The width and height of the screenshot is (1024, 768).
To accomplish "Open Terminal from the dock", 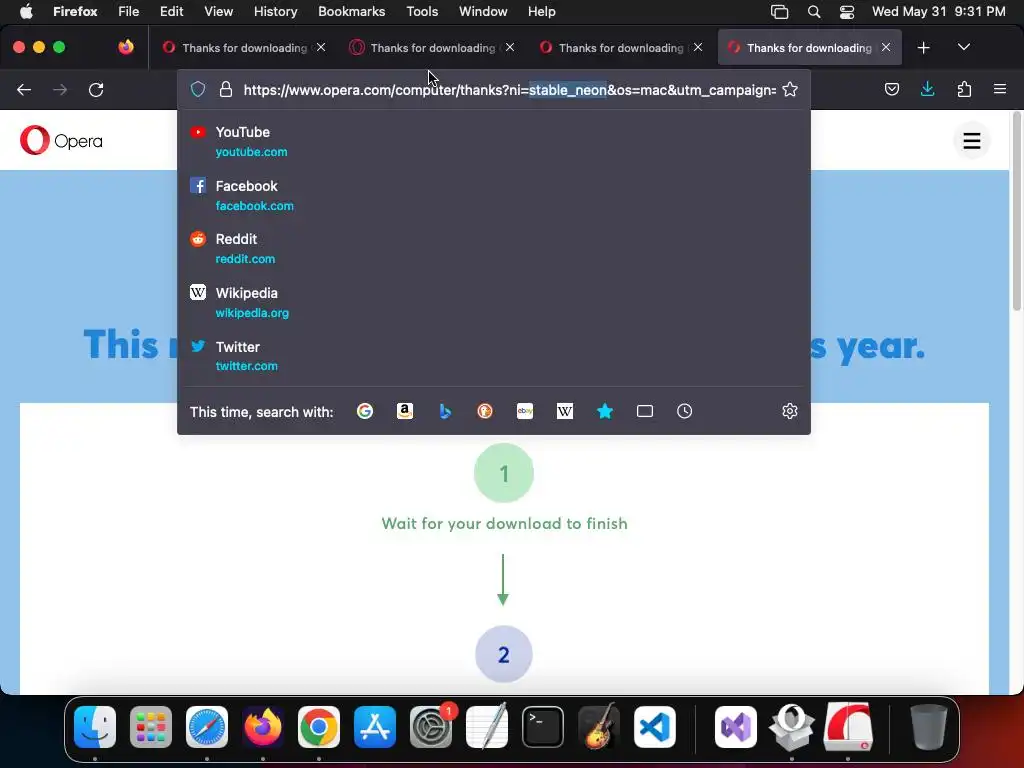I will pos(543,727).
